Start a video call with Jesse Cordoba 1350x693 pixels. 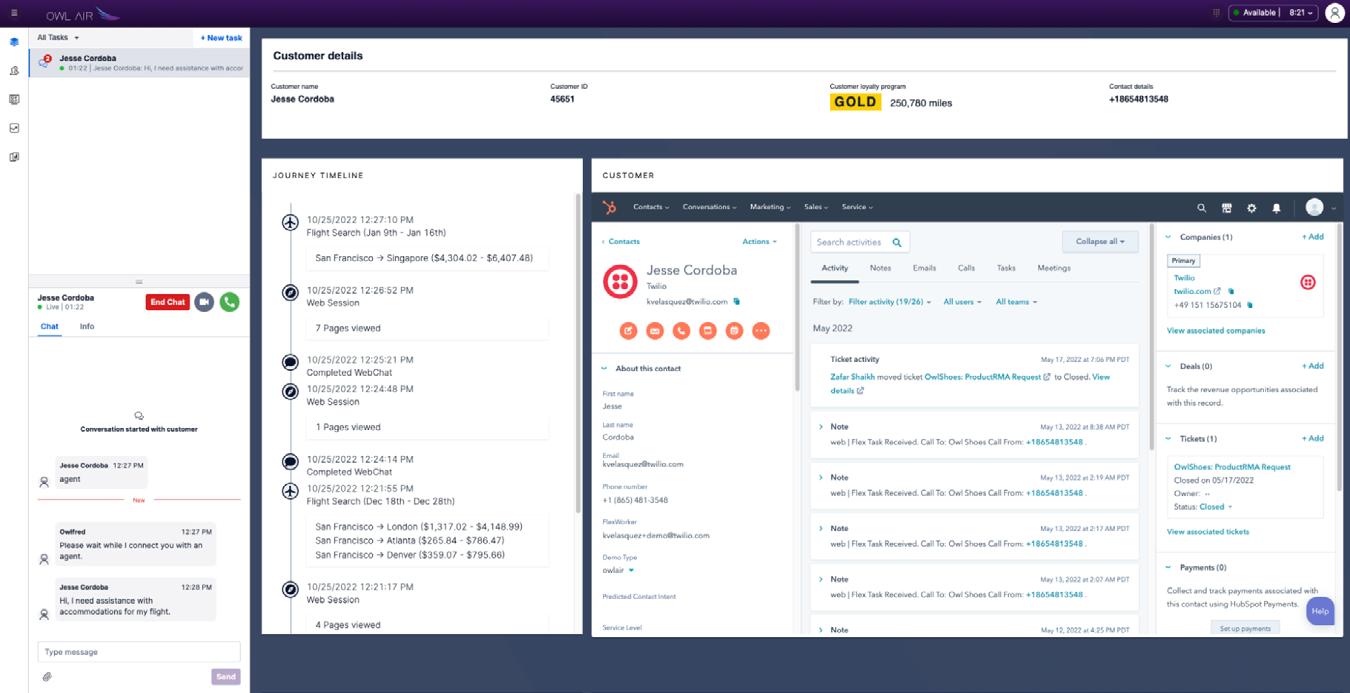pos(205,301)
